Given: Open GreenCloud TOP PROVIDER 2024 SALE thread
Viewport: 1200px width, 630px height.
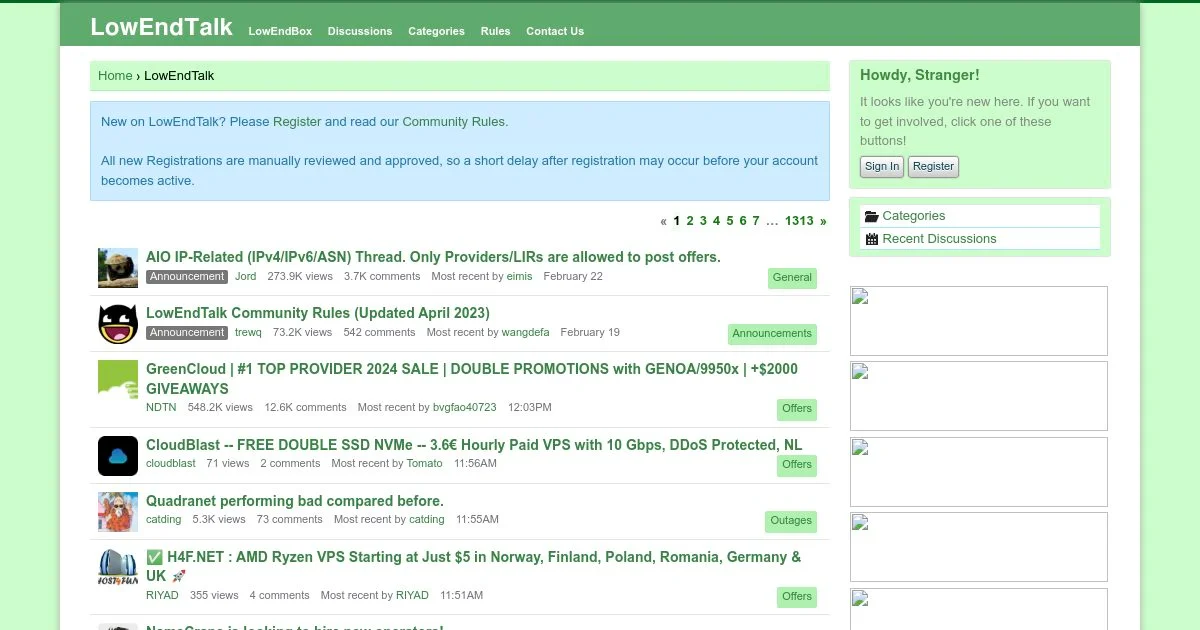Looking at the screenshot, I should pyautogui.click(x=472, y=379).
